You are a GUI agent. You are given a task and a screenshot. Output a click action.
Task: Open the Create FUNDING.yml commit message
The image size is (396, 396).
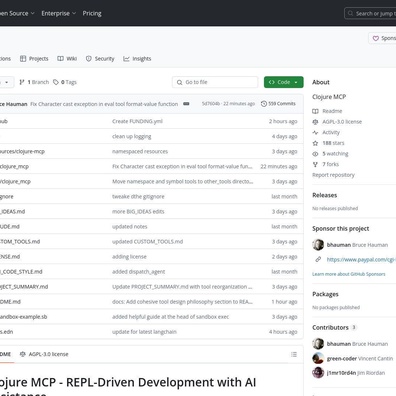[137, 121]
